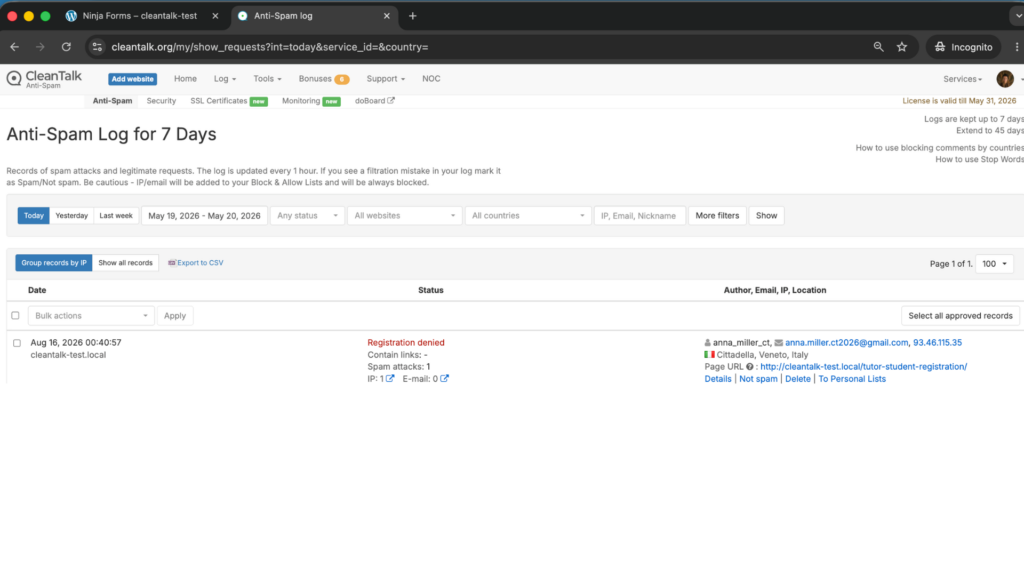Screen dimensions: 1024x576
Task: Click the doBoard external link
Action: 374,101
